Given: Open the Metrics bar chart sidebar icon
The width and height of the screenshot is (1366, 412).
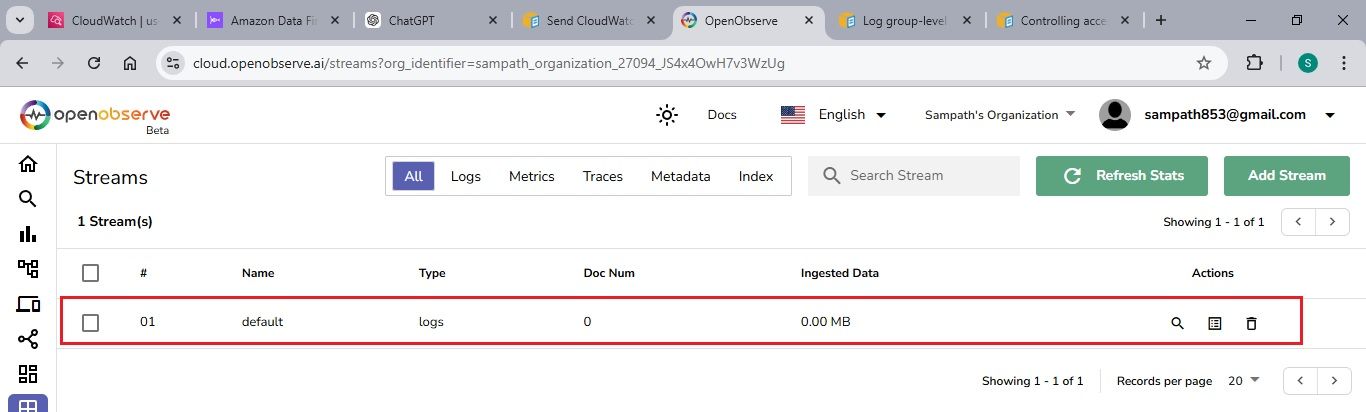Looking at the screenshot, I should click(28, 234).
